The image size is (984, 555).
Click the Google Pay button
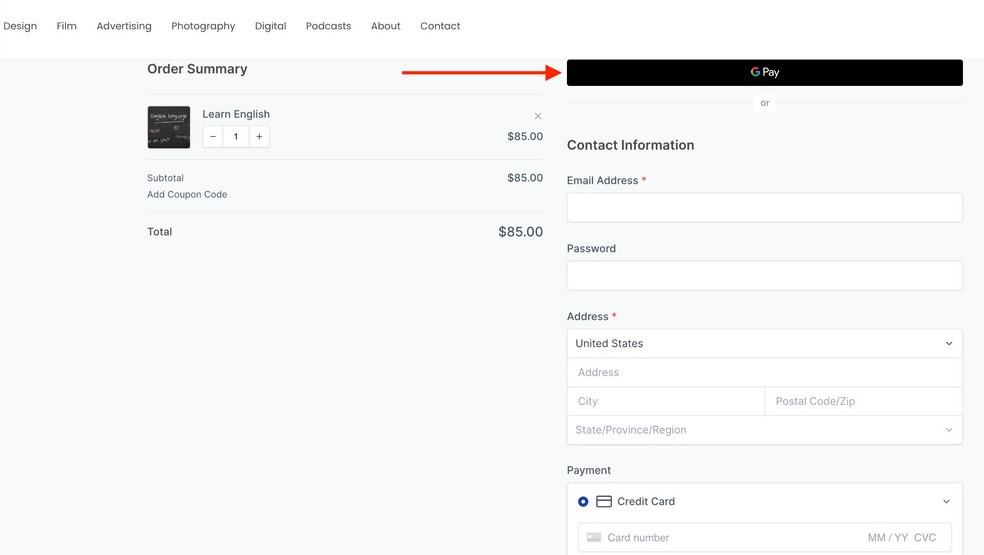[x=764, y=72]
